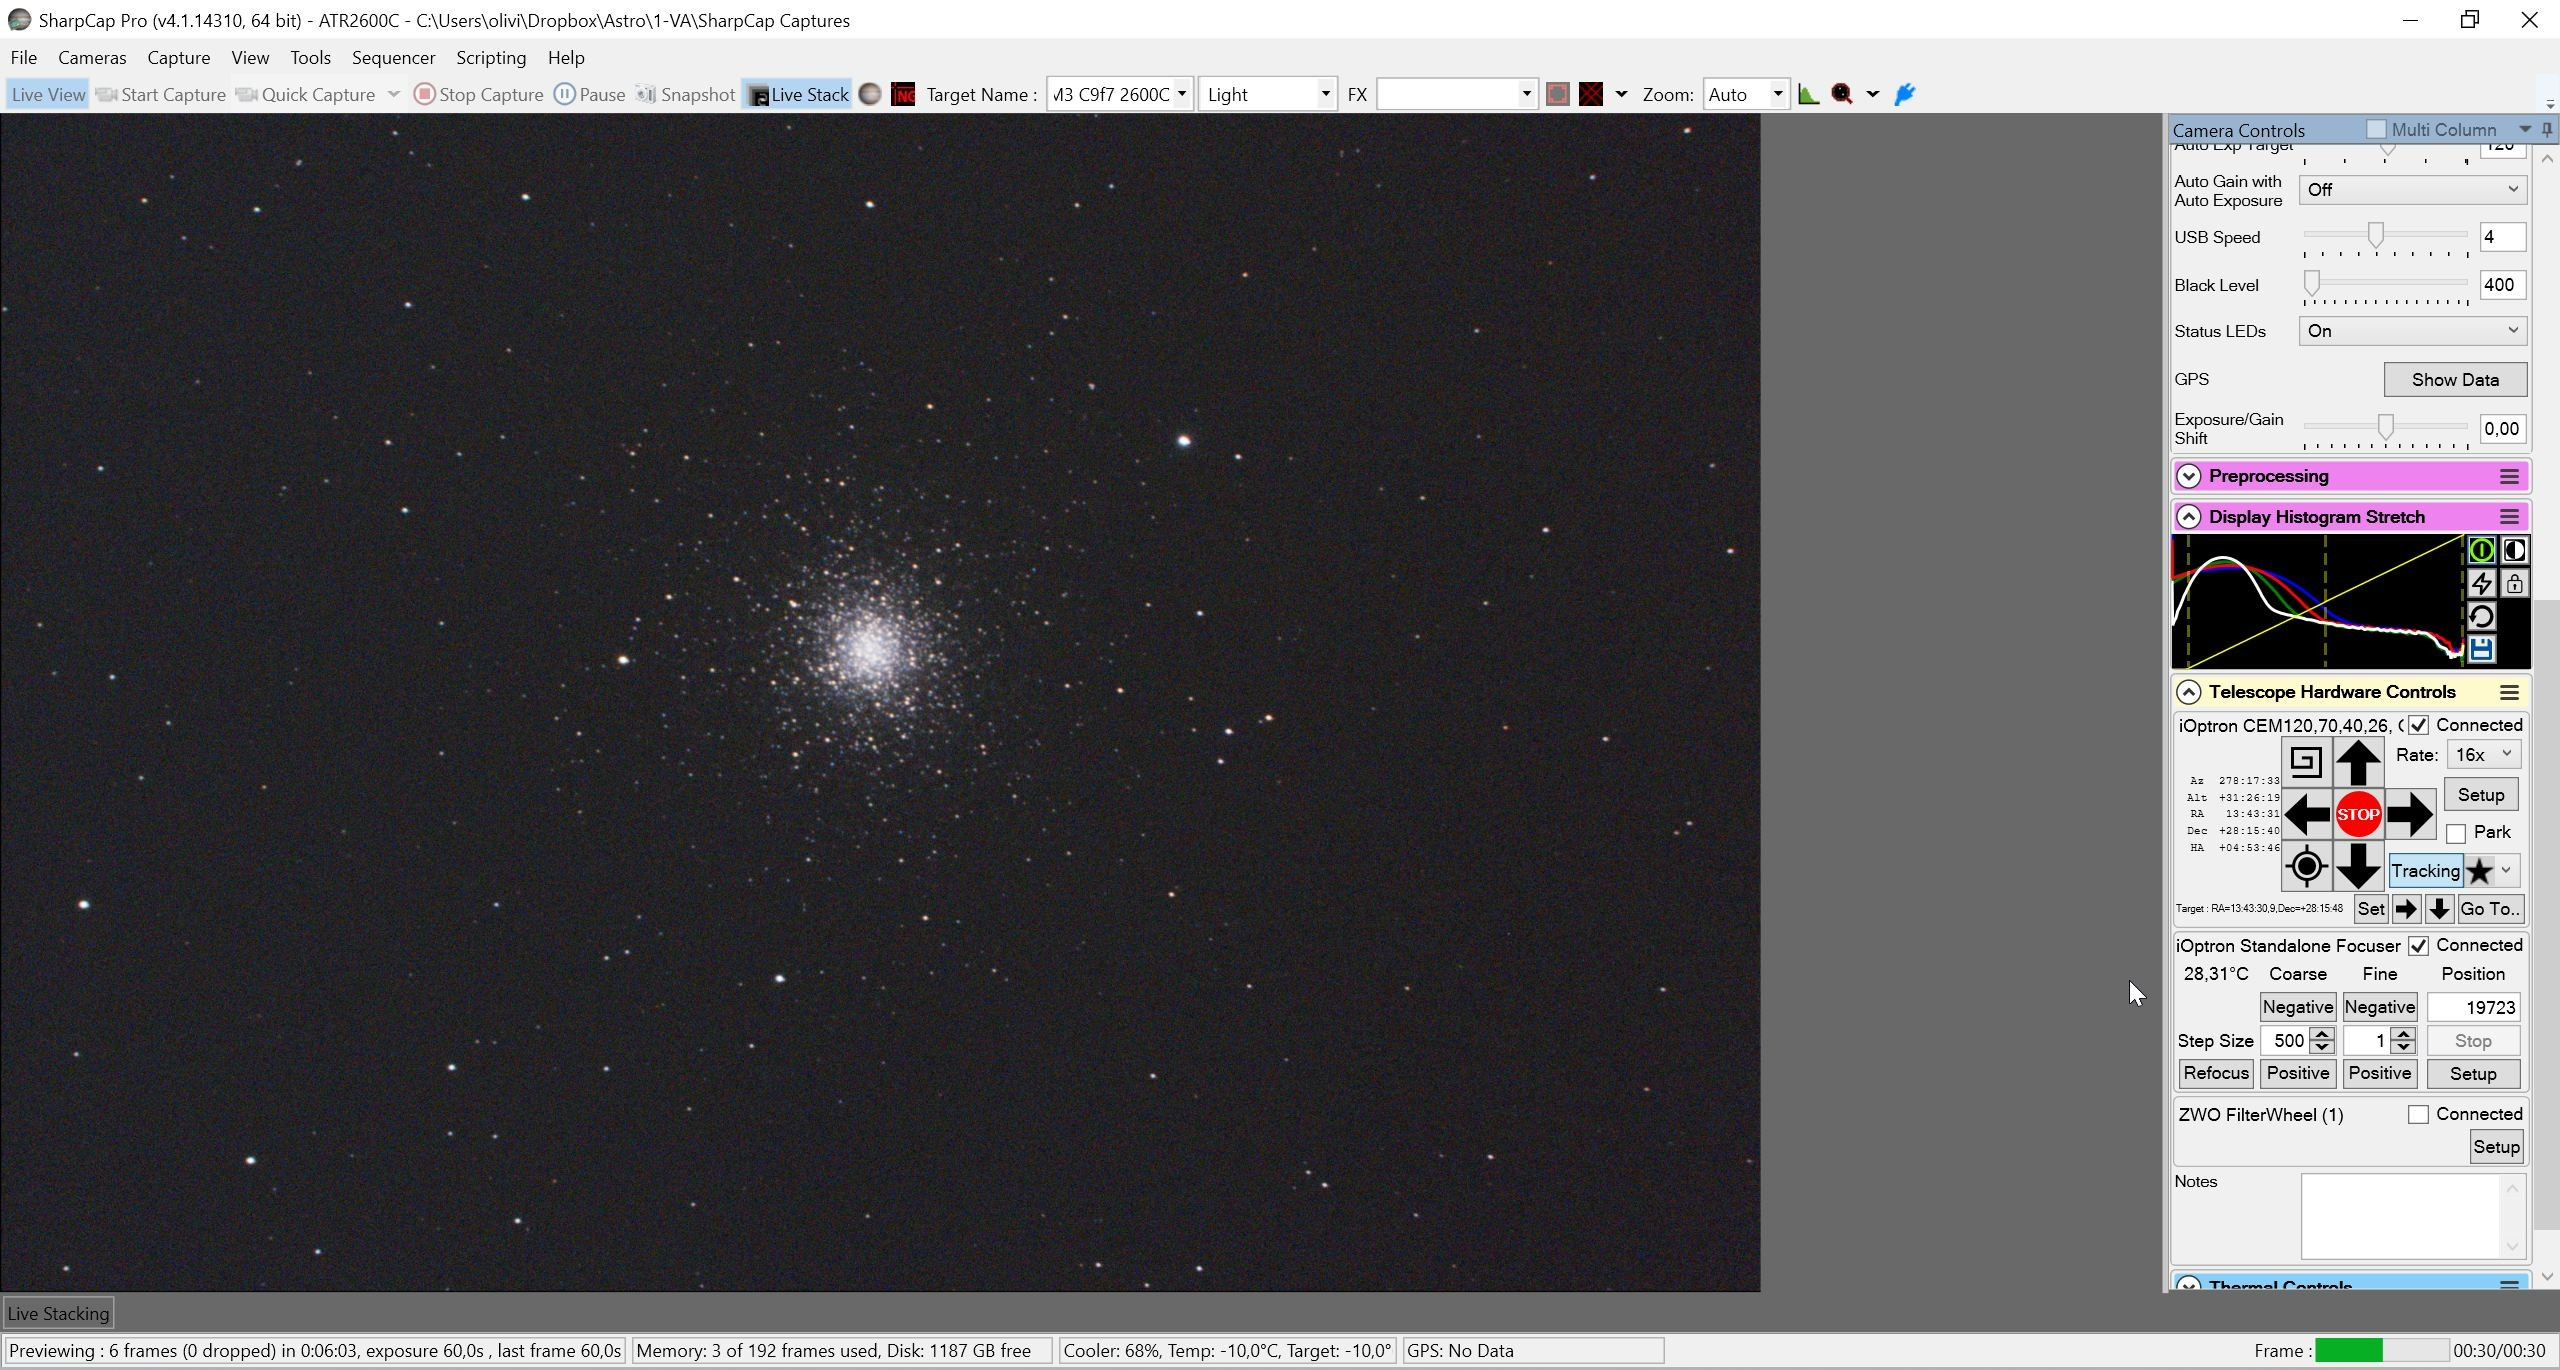Toggle the Park checkbox

[x=2455, y=833]
